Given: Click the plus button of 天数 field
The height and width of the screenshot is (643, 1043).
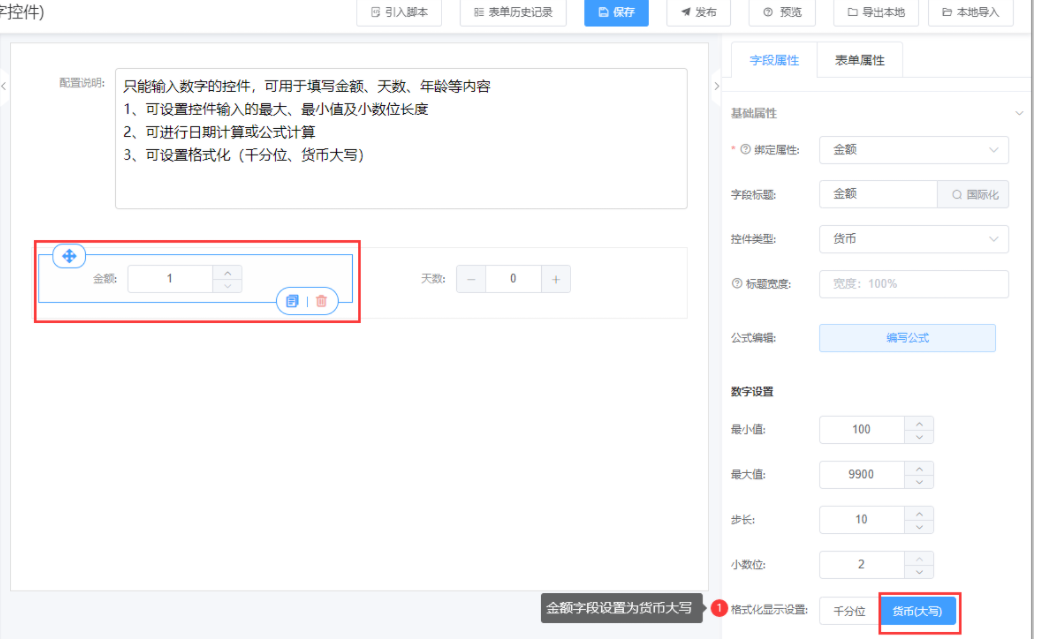Looking at the screenshot, I should [556, 279].
